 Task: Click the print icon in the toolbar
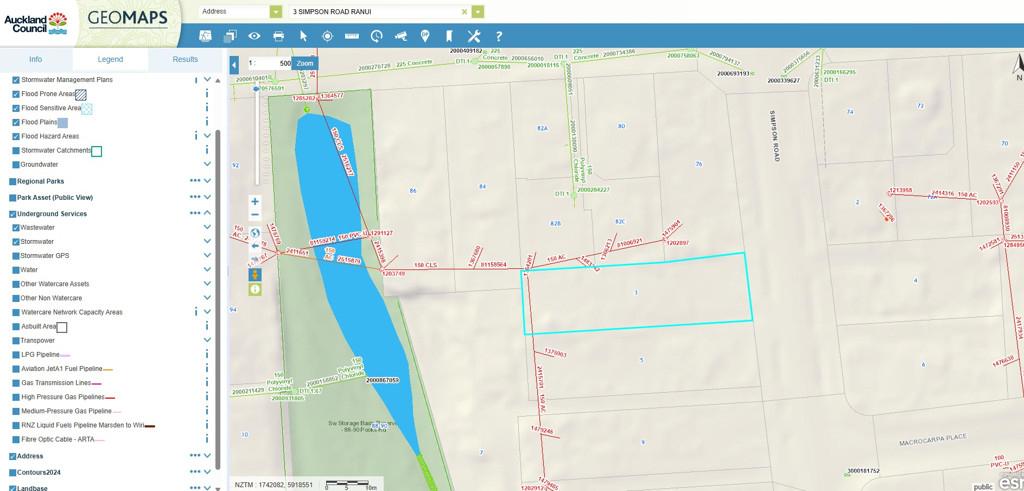pyautogui.click(x=278, y=36)
